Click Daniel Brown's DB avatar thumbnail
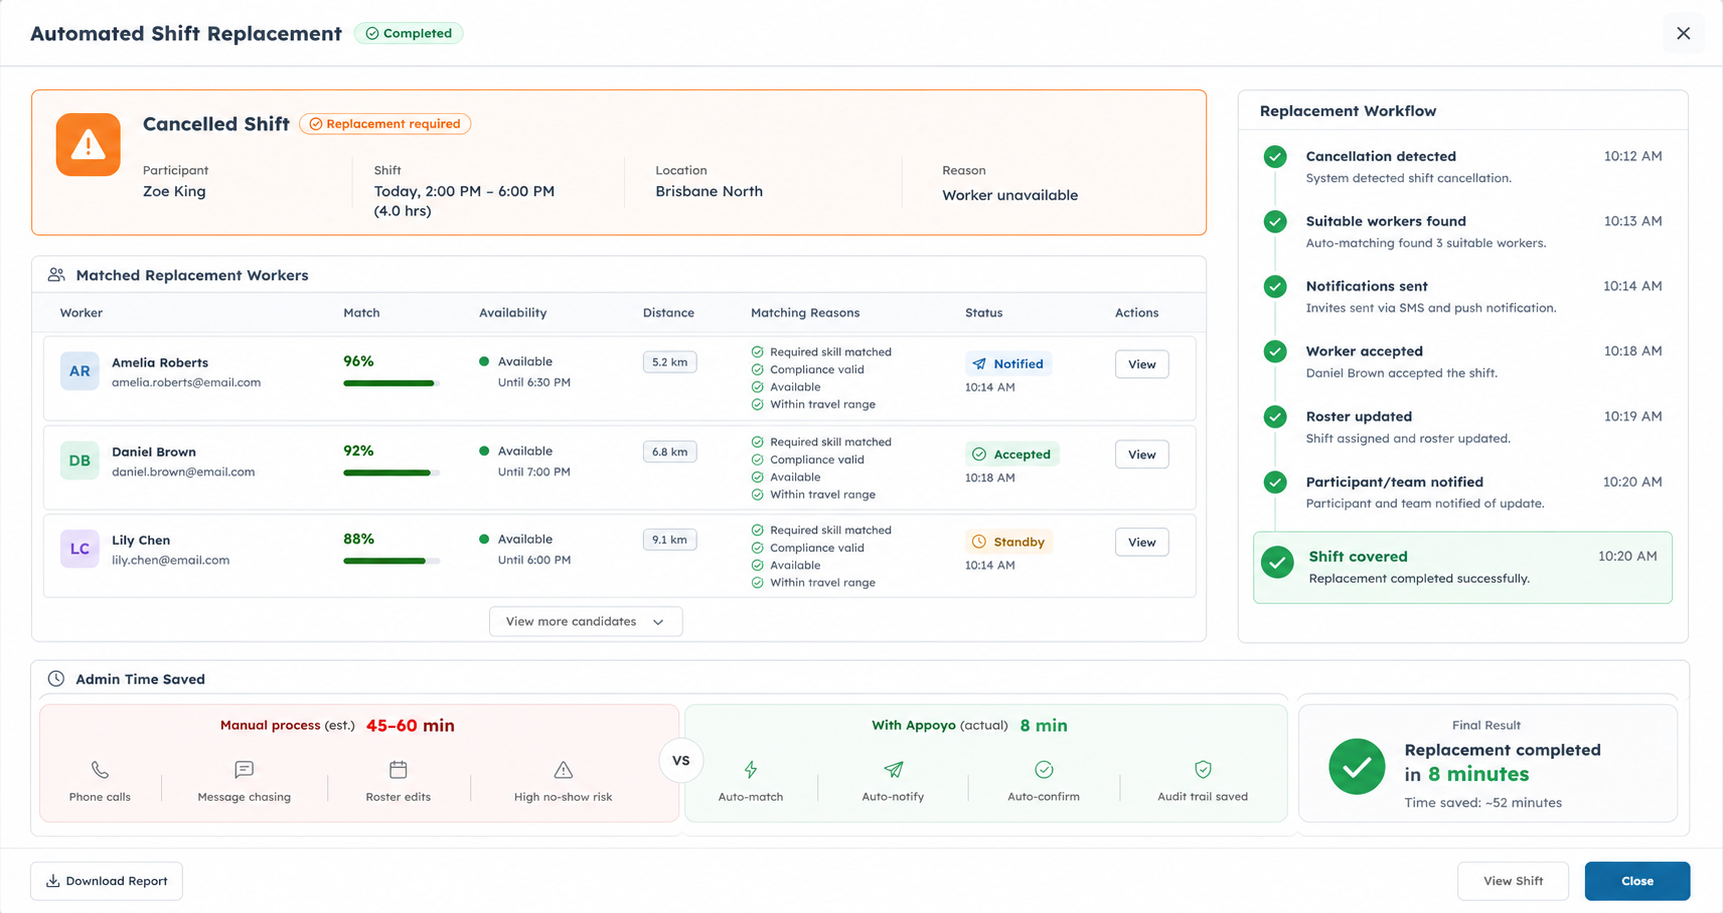 (x=79, y=461)
